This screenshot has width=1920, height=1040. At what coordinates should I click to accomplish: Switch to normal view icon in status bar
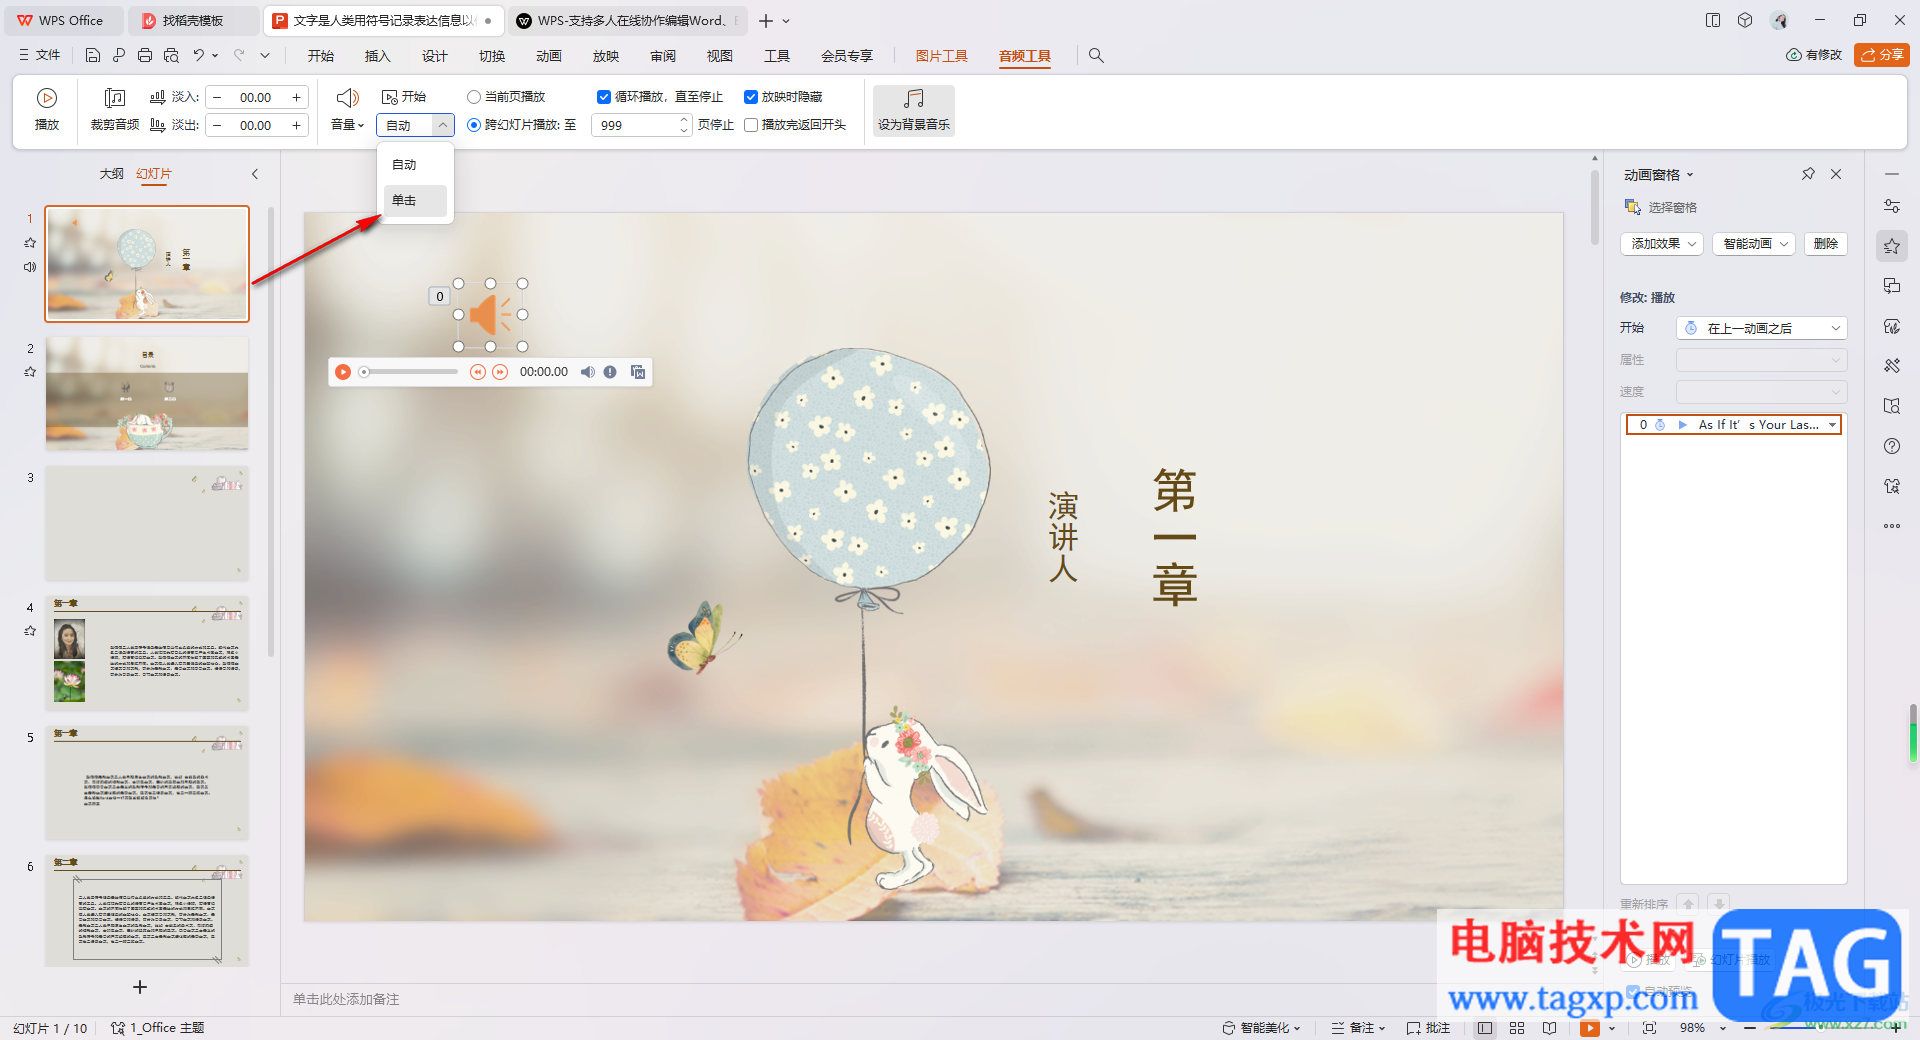(1485, 1028)
